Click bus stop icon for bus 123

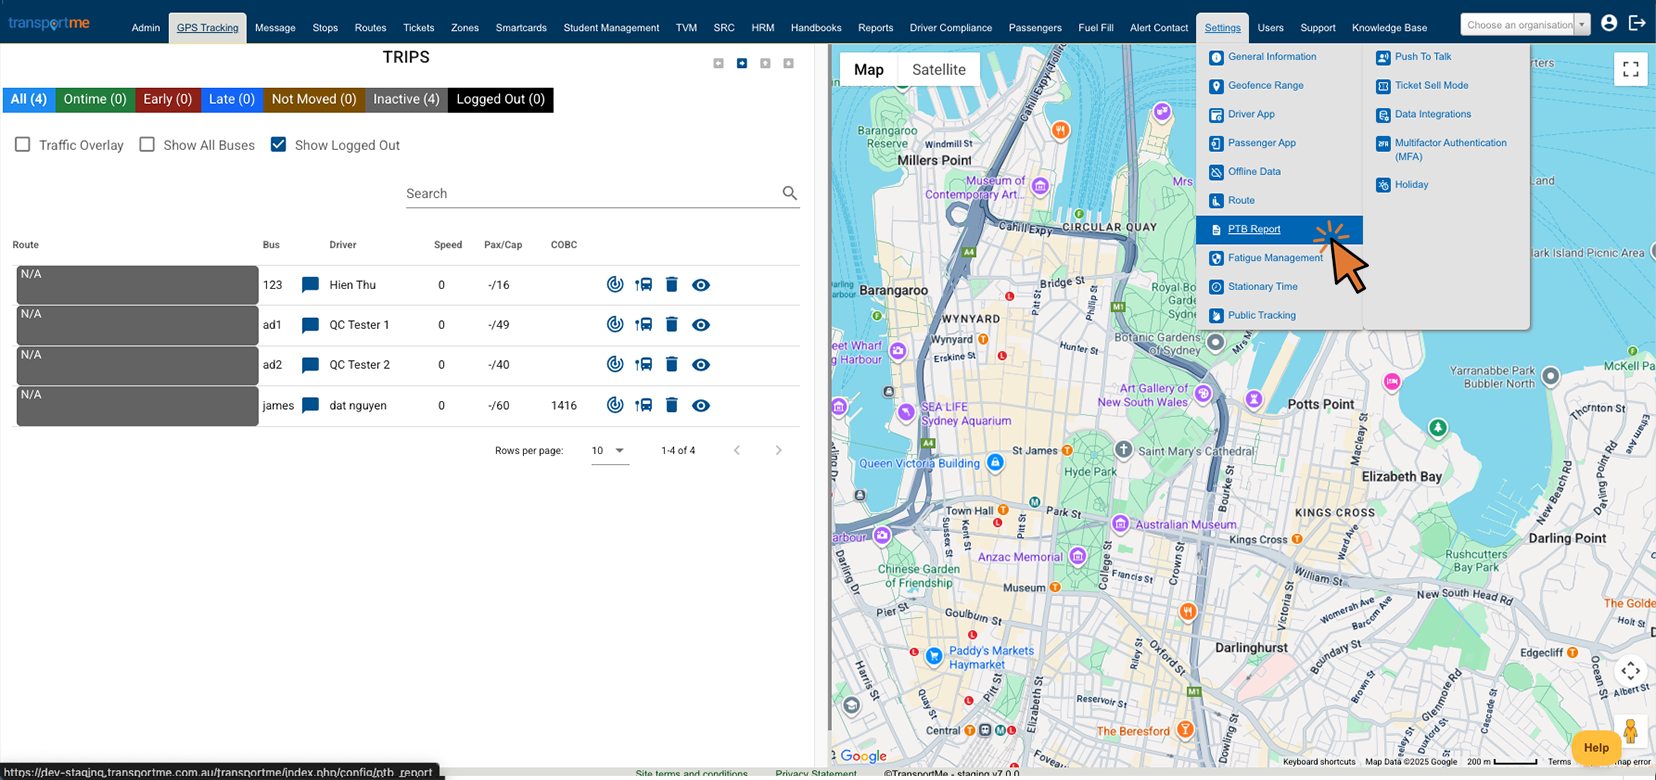[644, 285]
